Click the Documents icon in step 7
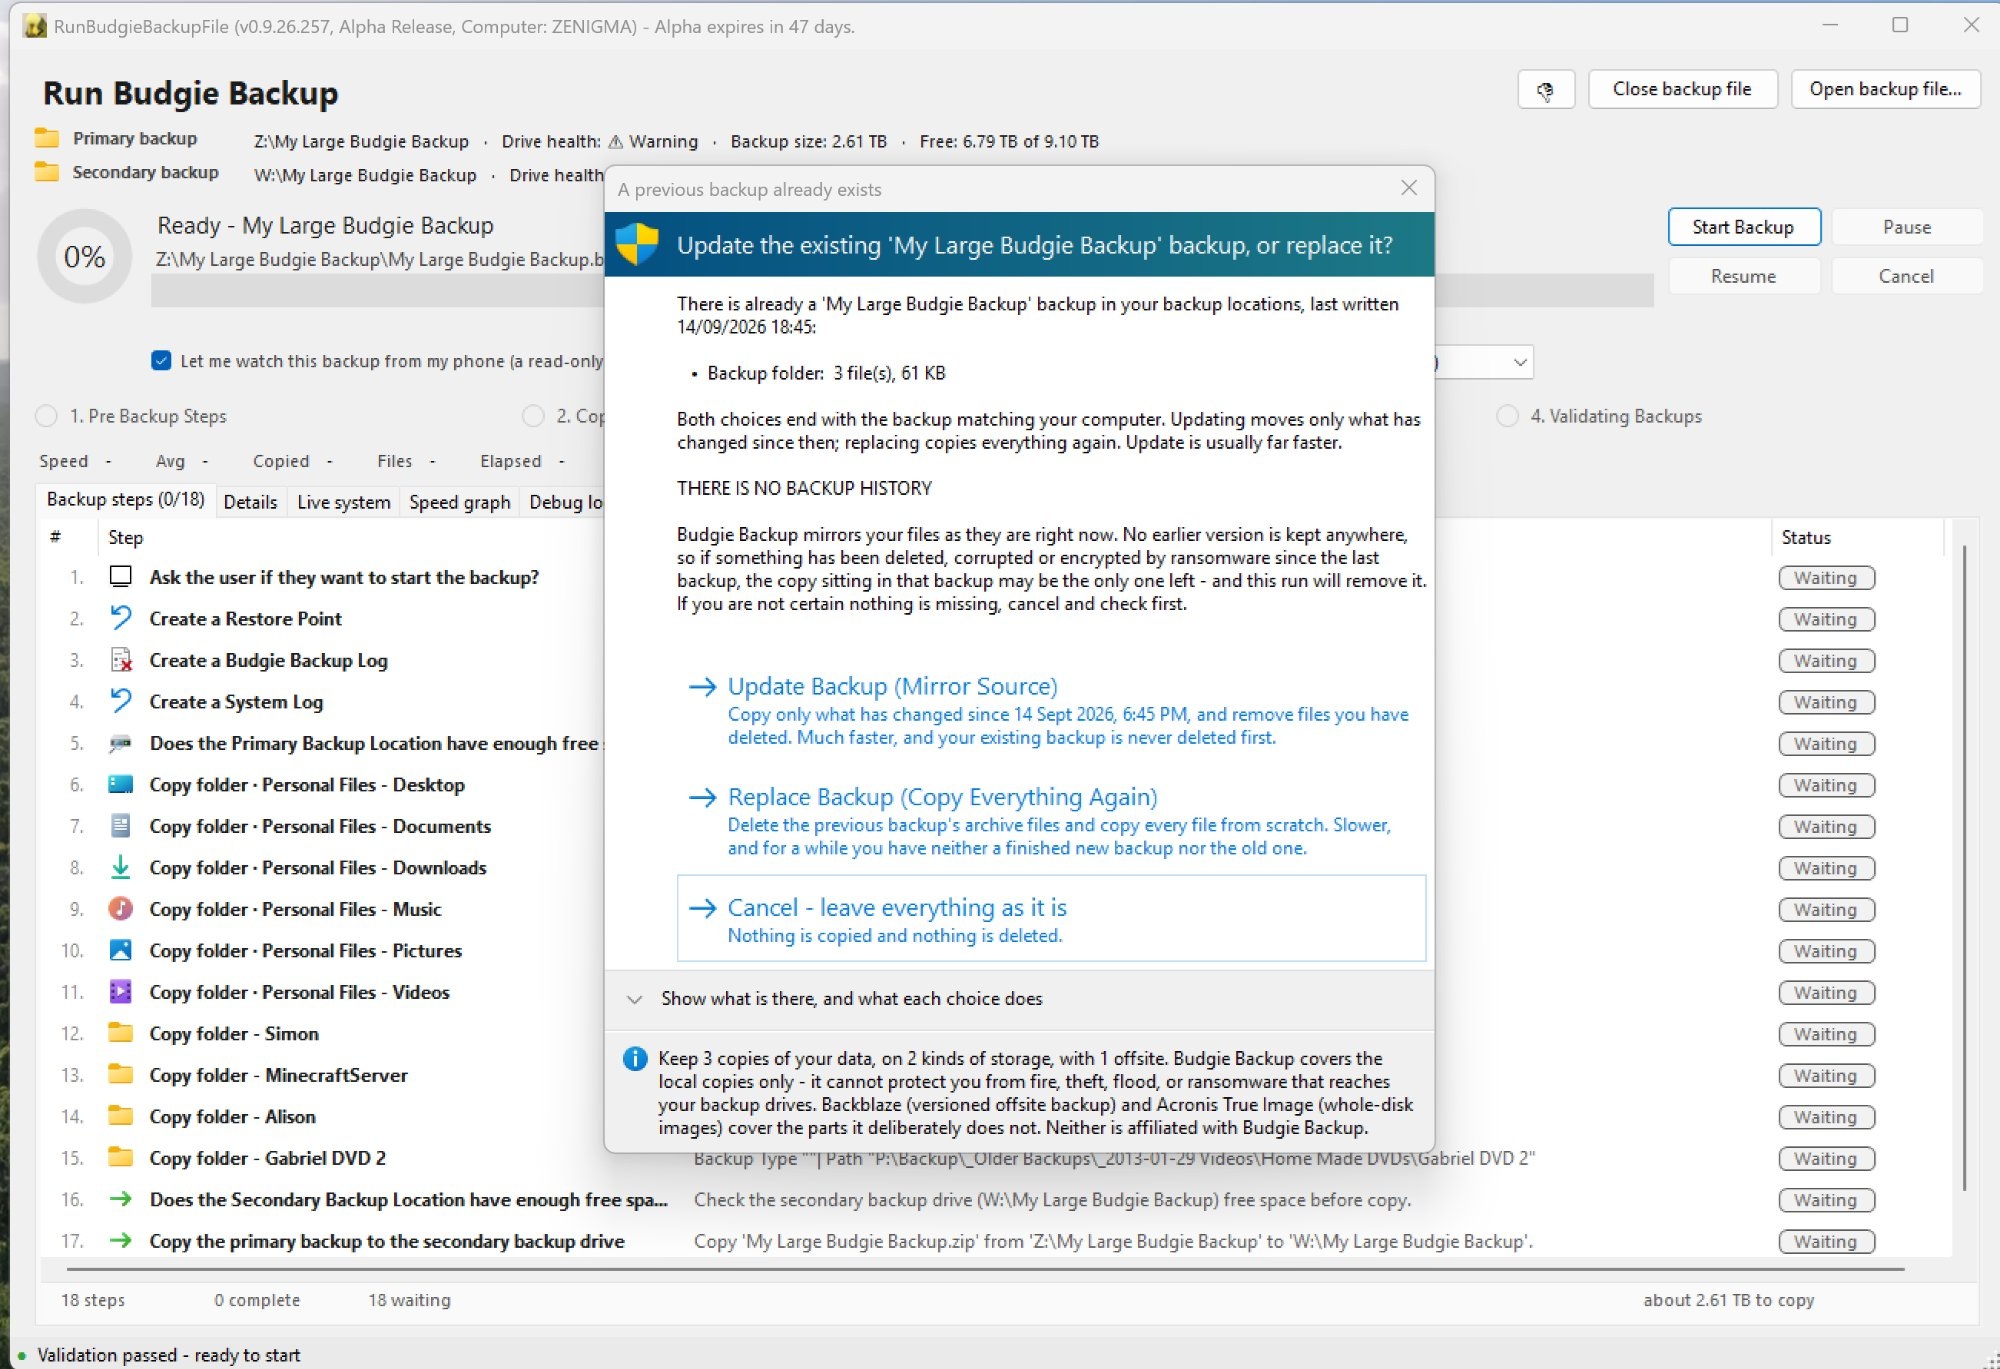The width and height of the screenshot is (2000, 1369). 121,826
